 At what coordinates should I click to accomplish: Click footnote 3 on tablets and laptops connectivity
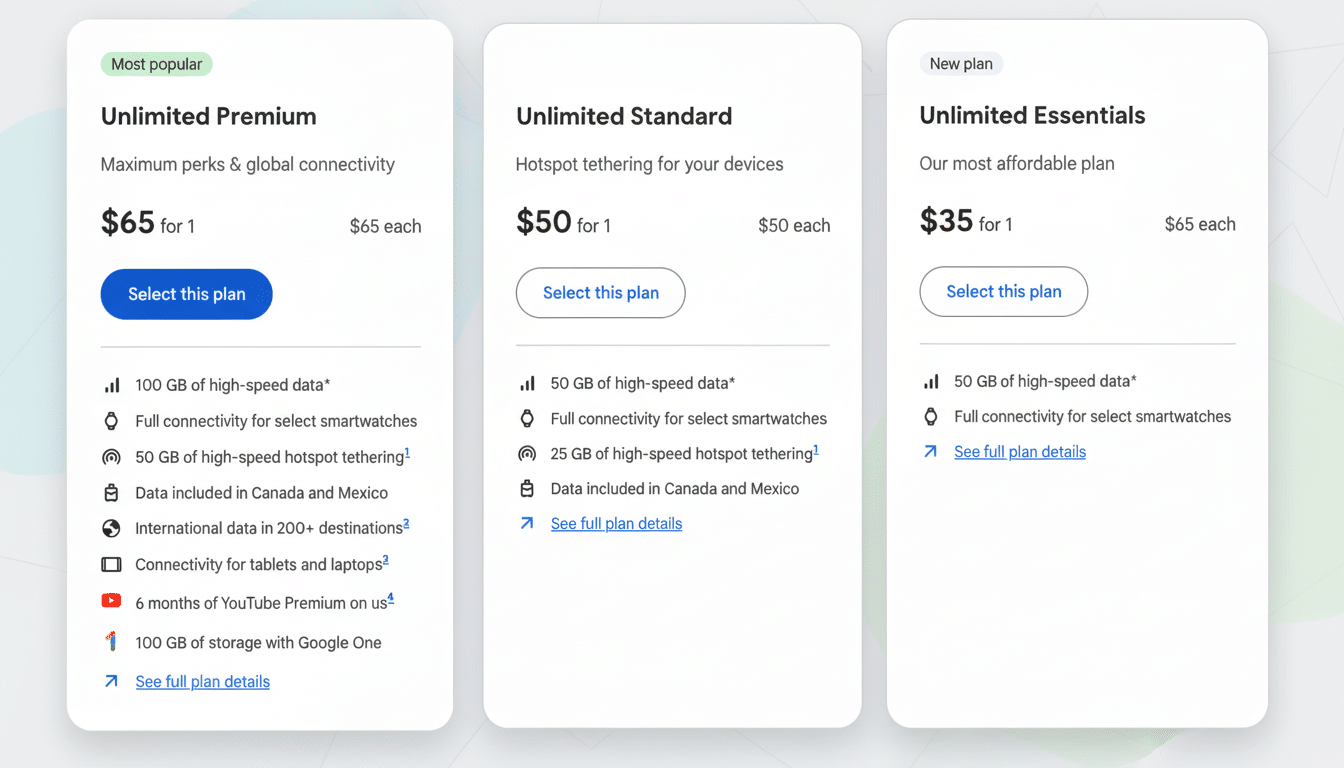click(x=386, y=557)
